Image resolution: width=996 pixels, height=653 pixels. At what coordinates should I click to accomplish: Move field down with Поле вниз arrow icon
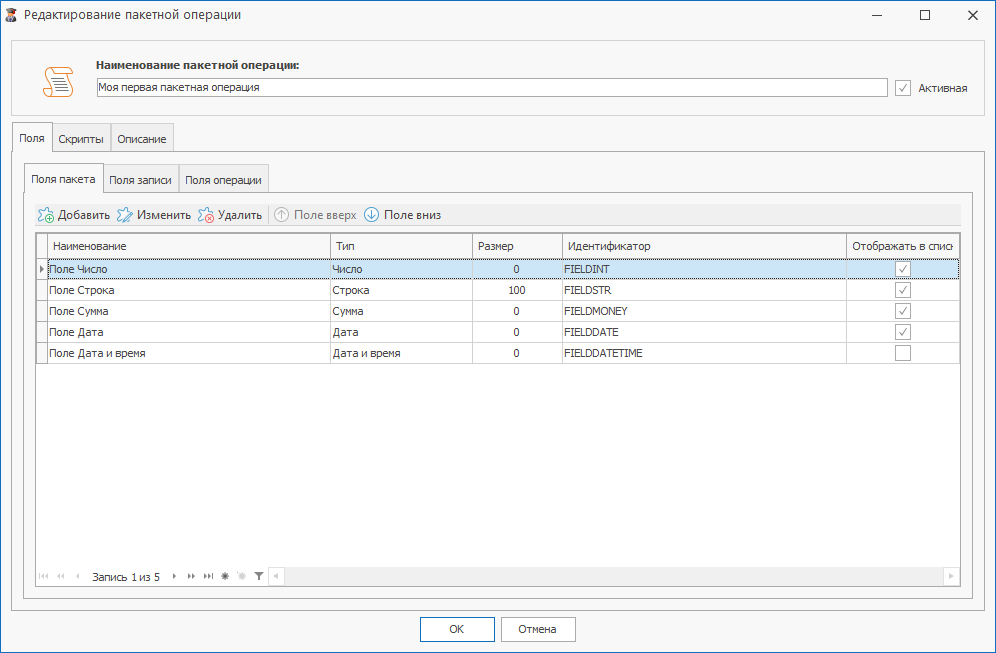click(372, 215)
